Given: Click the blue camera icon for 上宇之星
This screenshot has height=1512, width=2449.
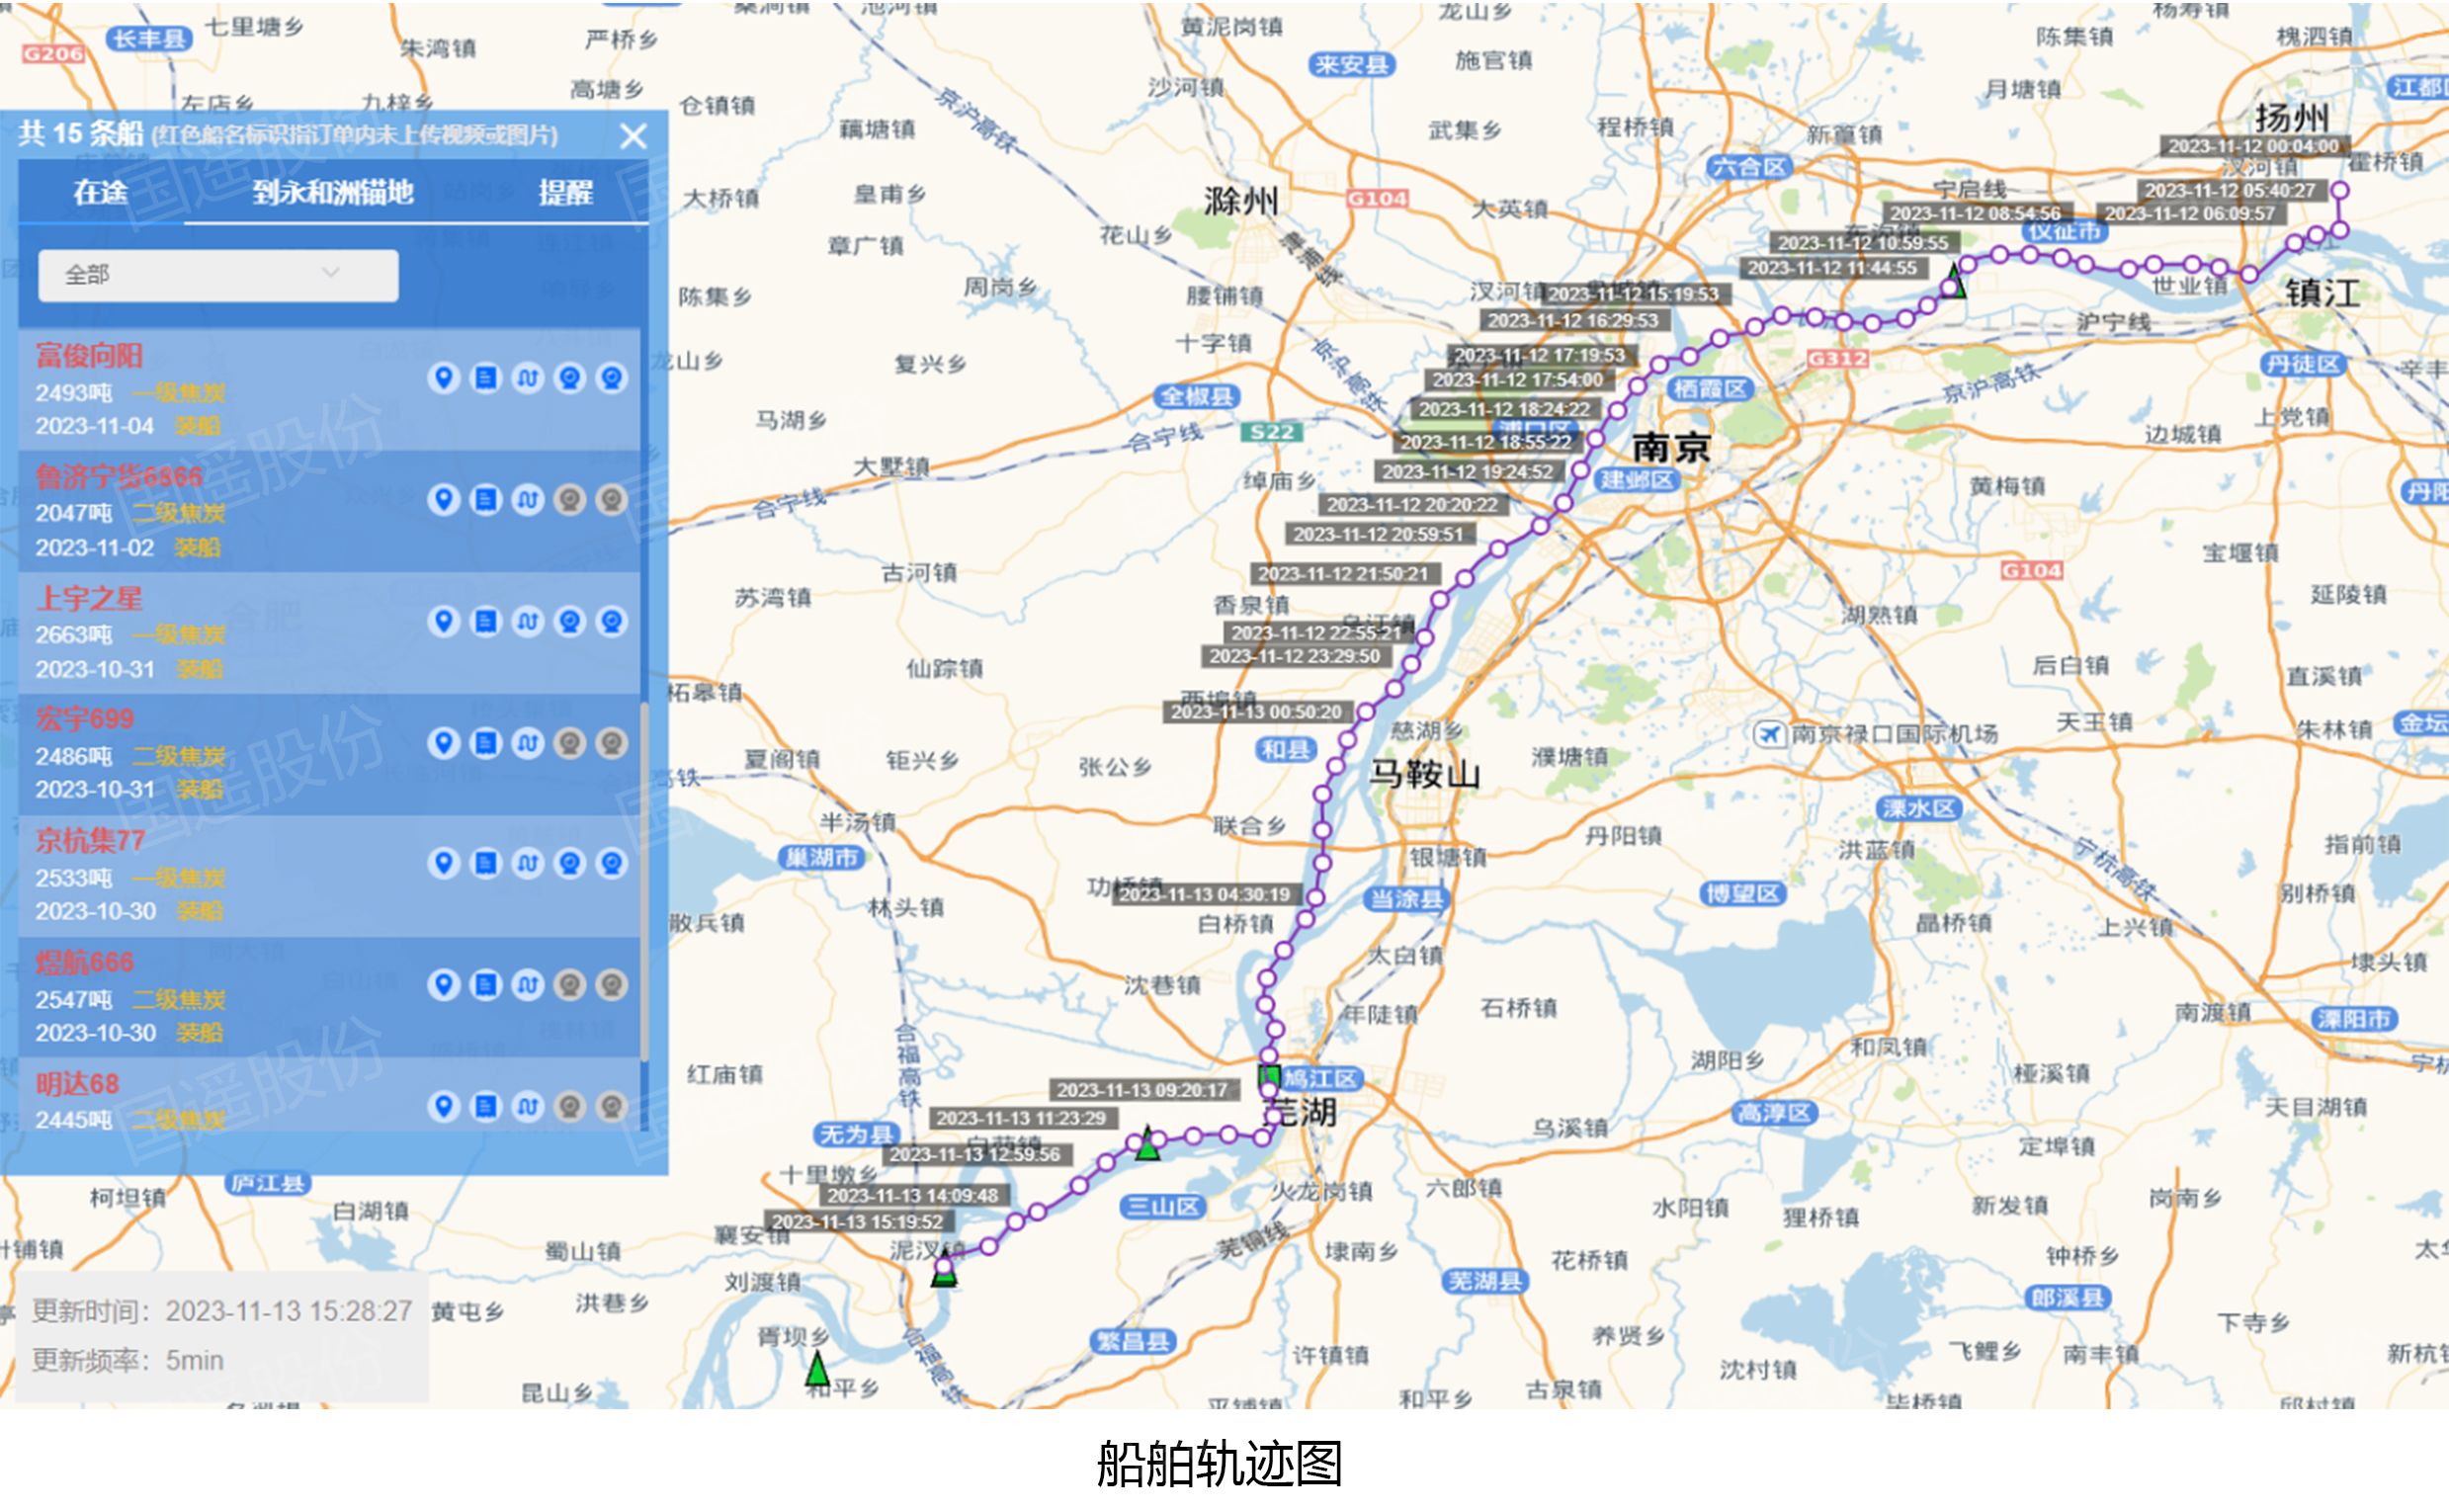Looking at the screenshot, I should 570,622.
